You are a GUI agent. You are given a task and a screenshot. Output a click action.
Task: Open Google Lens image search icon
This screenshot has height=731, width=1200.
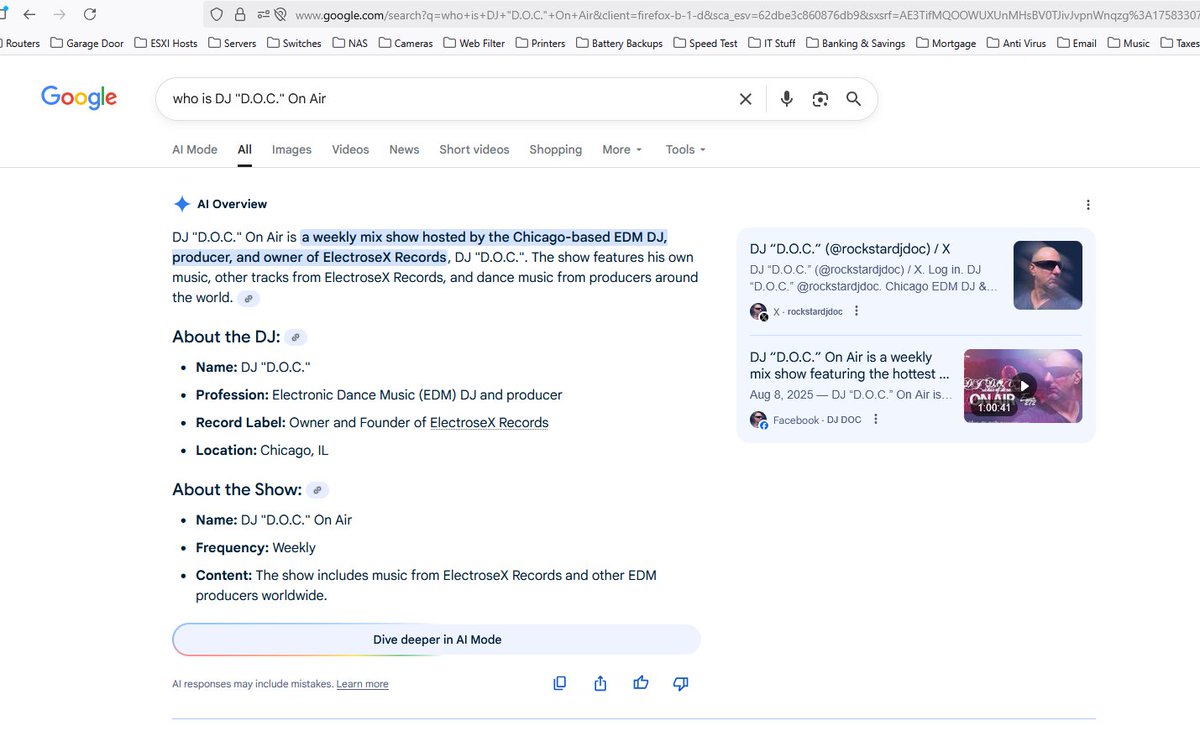tap(820, 98)
